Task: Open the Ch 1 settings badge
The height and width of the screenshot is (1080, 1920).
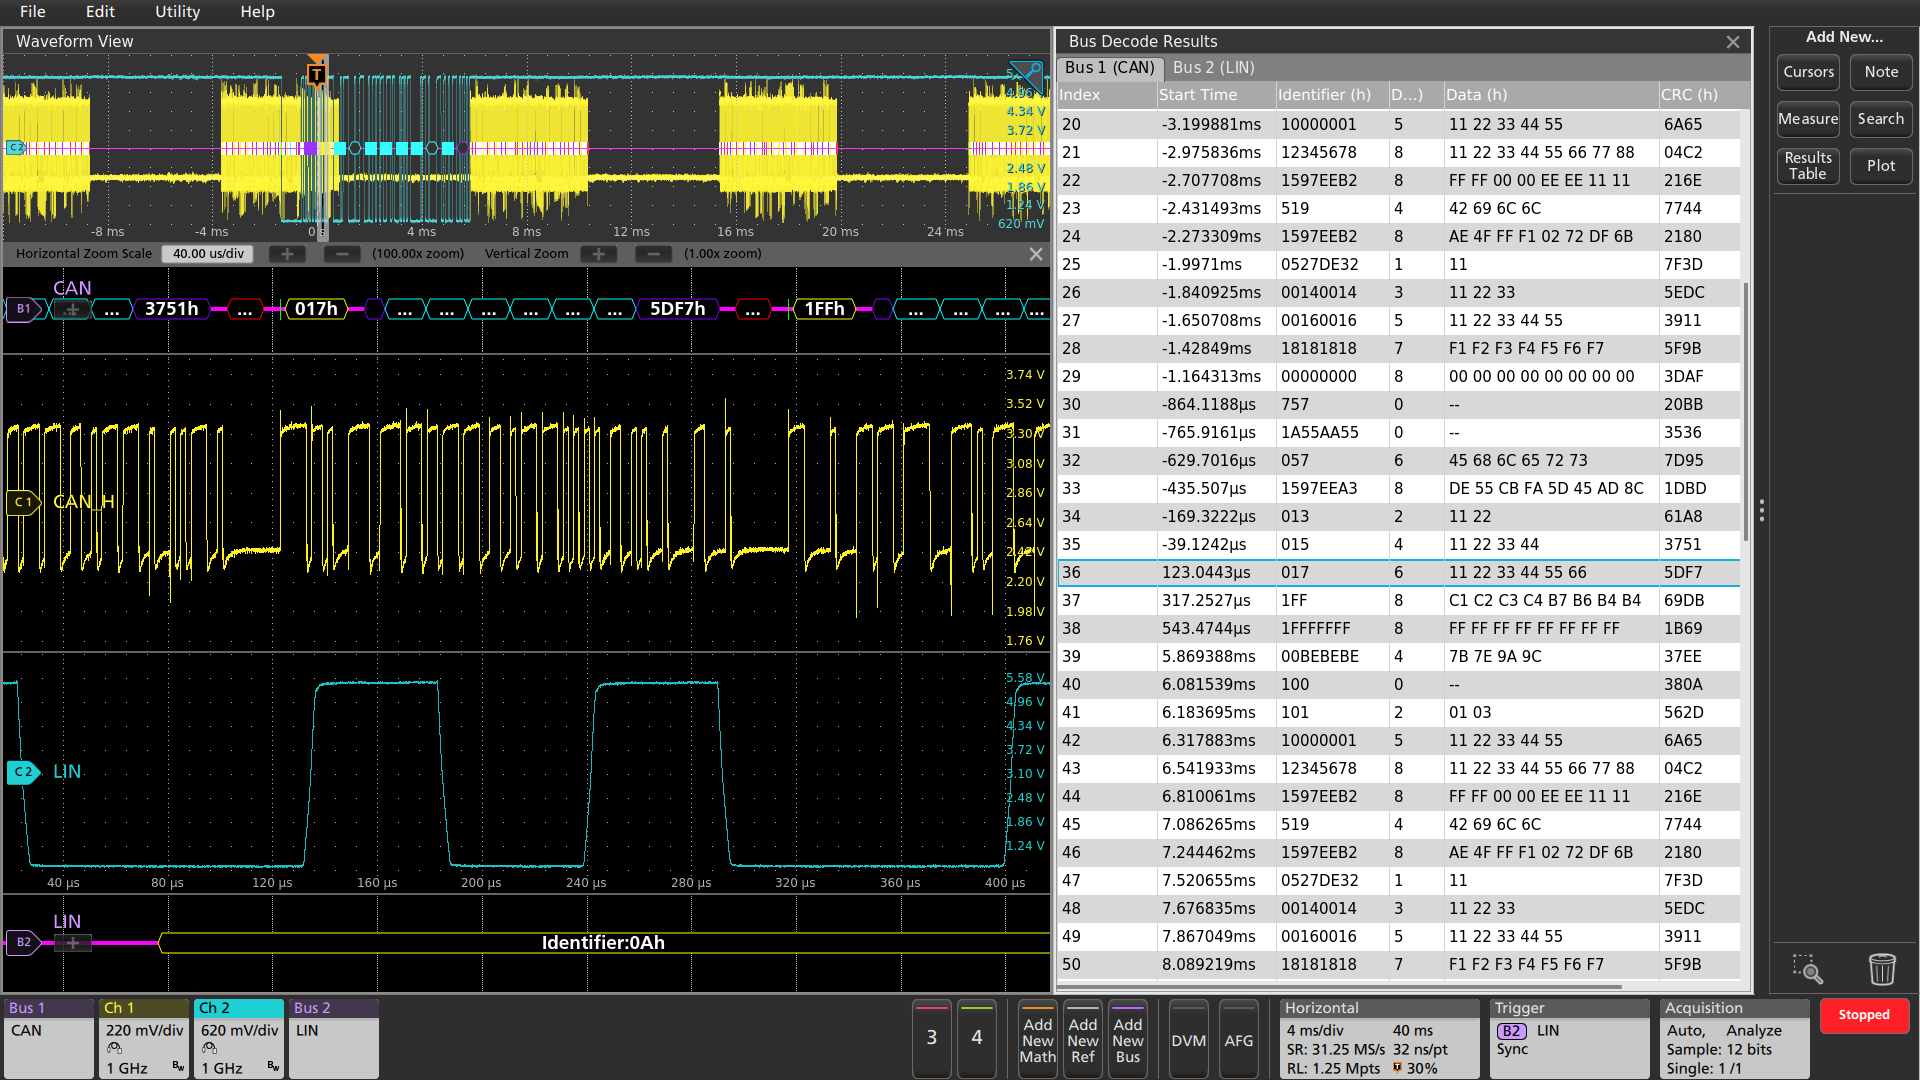Action: (x=144, y=1038)
